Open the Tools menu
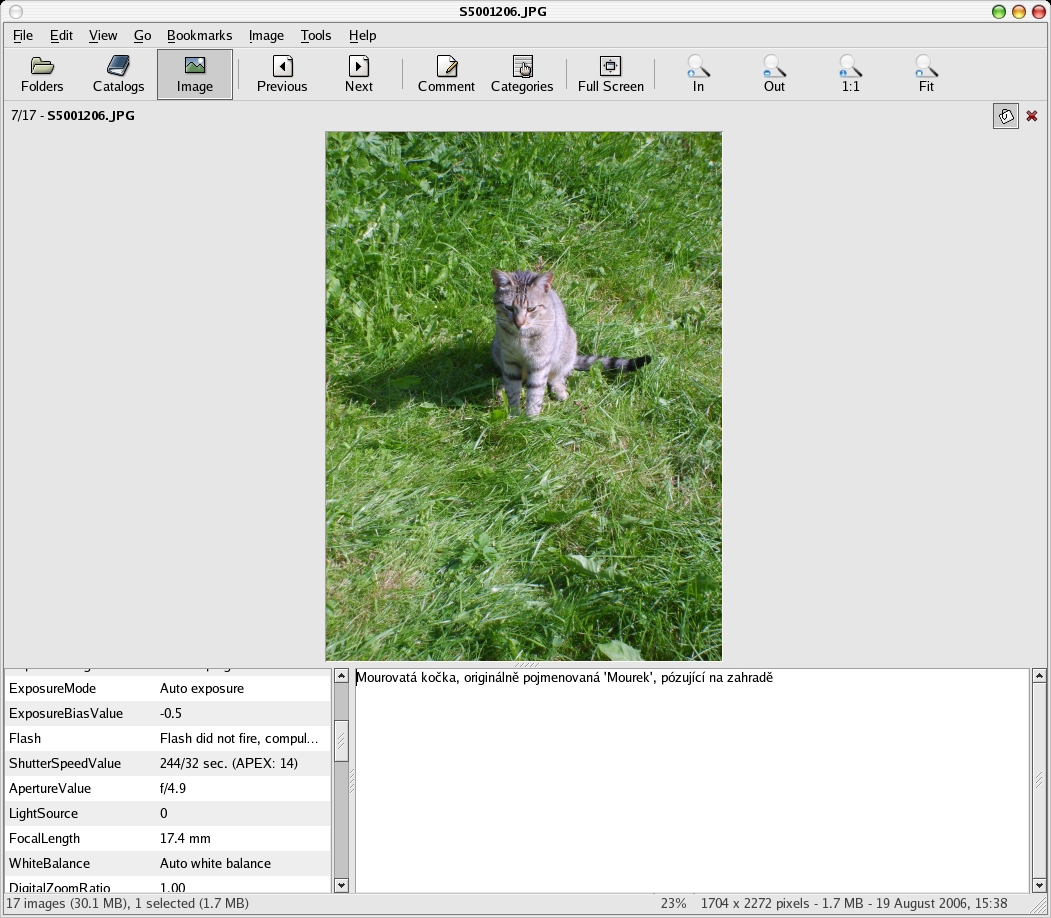The height and width of the screenshot is (918, 1051). tap(316, 36)
